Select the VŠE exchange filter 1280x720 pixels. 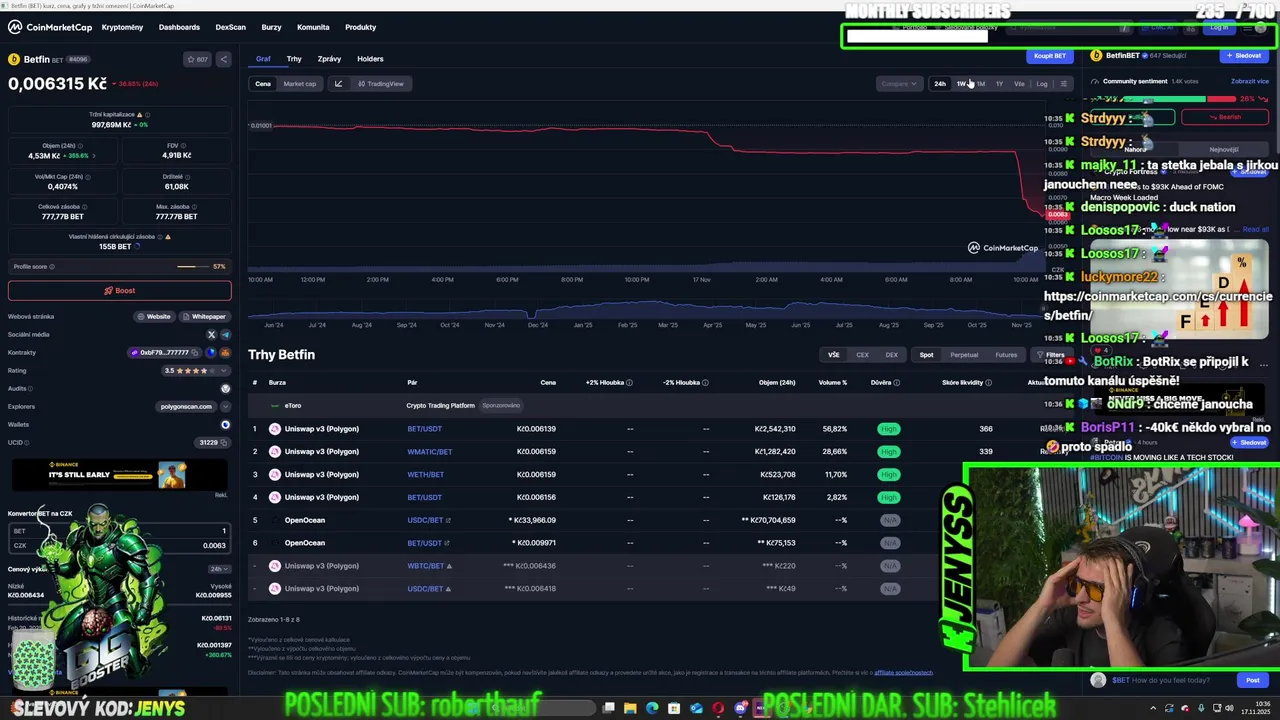point(833,355)
